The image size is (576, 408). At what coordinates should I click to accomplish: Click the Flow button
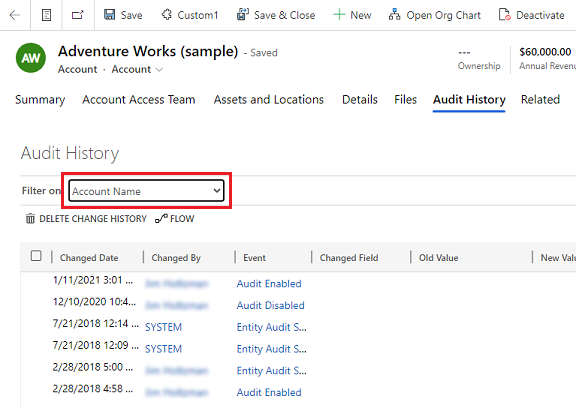coord(175,219)
